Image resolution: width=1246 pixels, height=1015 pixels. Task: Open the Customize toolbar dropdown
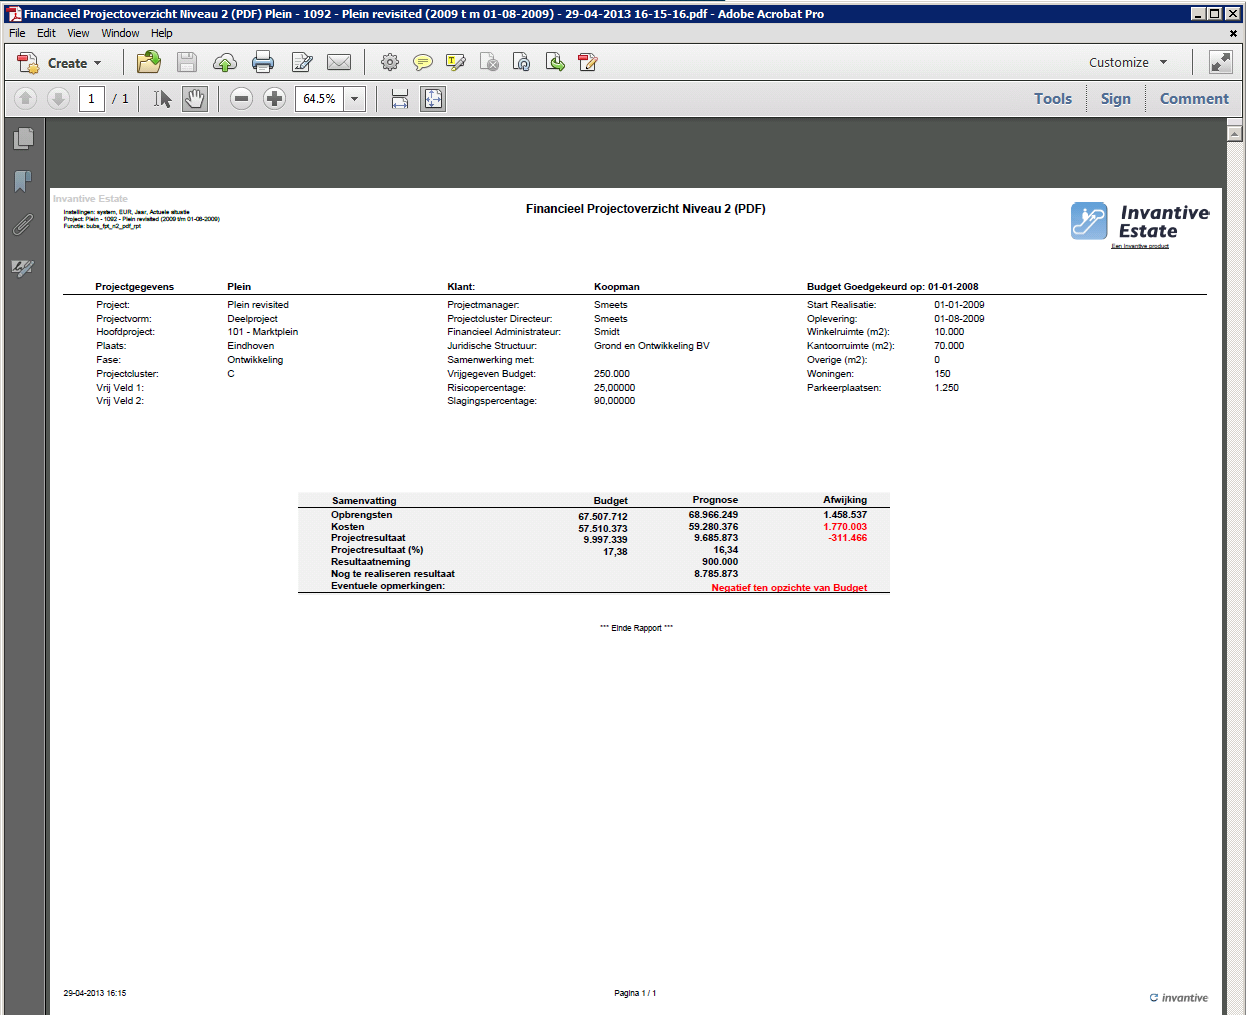pos(1128,62)
